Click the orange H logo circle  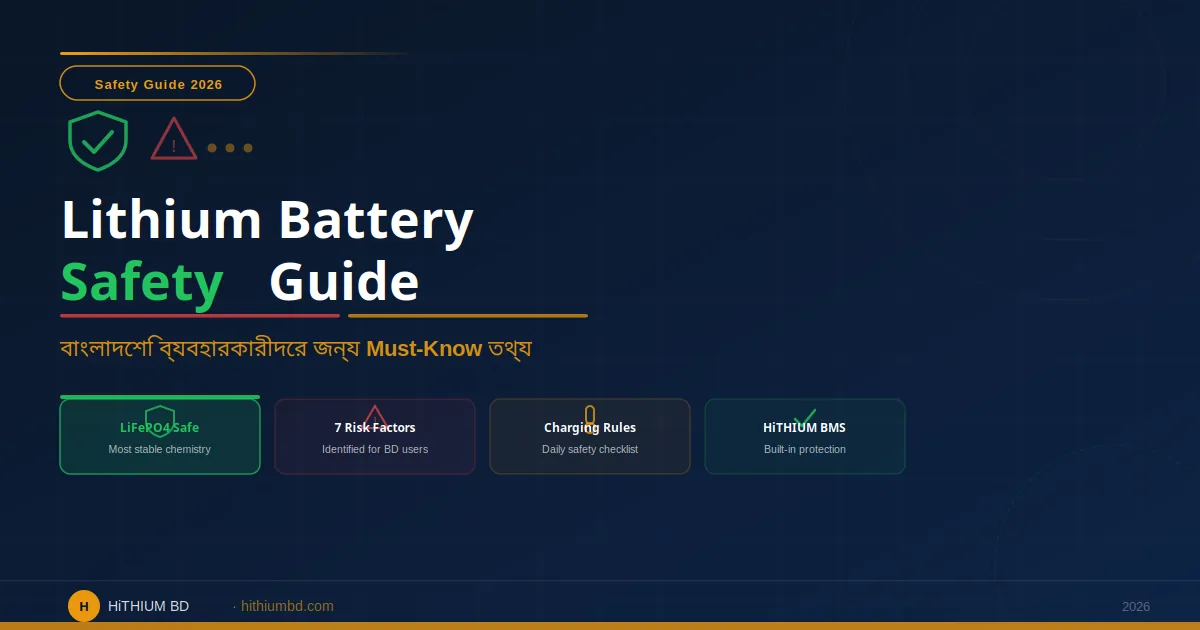[84, 606]
